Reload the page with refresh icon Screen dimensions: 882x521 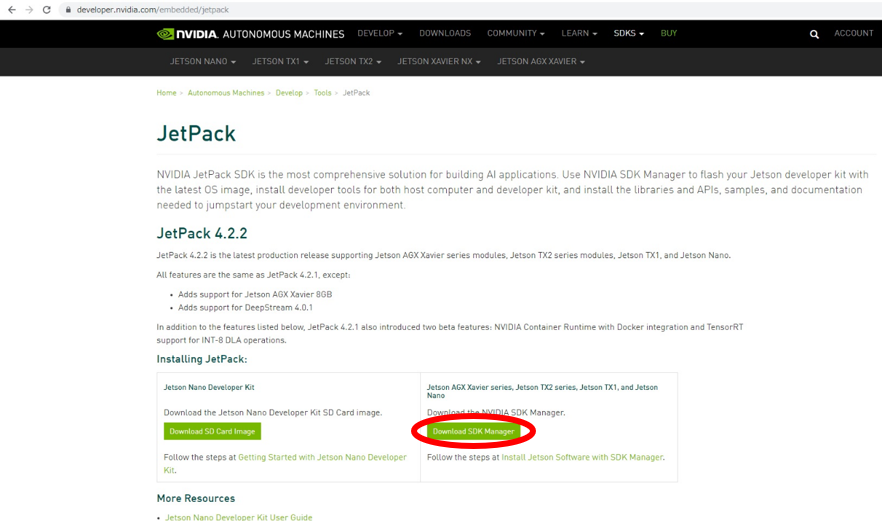point(47,10)
